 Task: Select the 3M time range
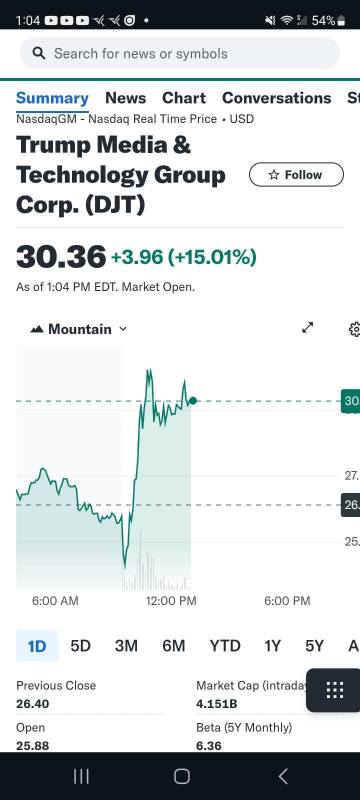click(x=126, y=646)
